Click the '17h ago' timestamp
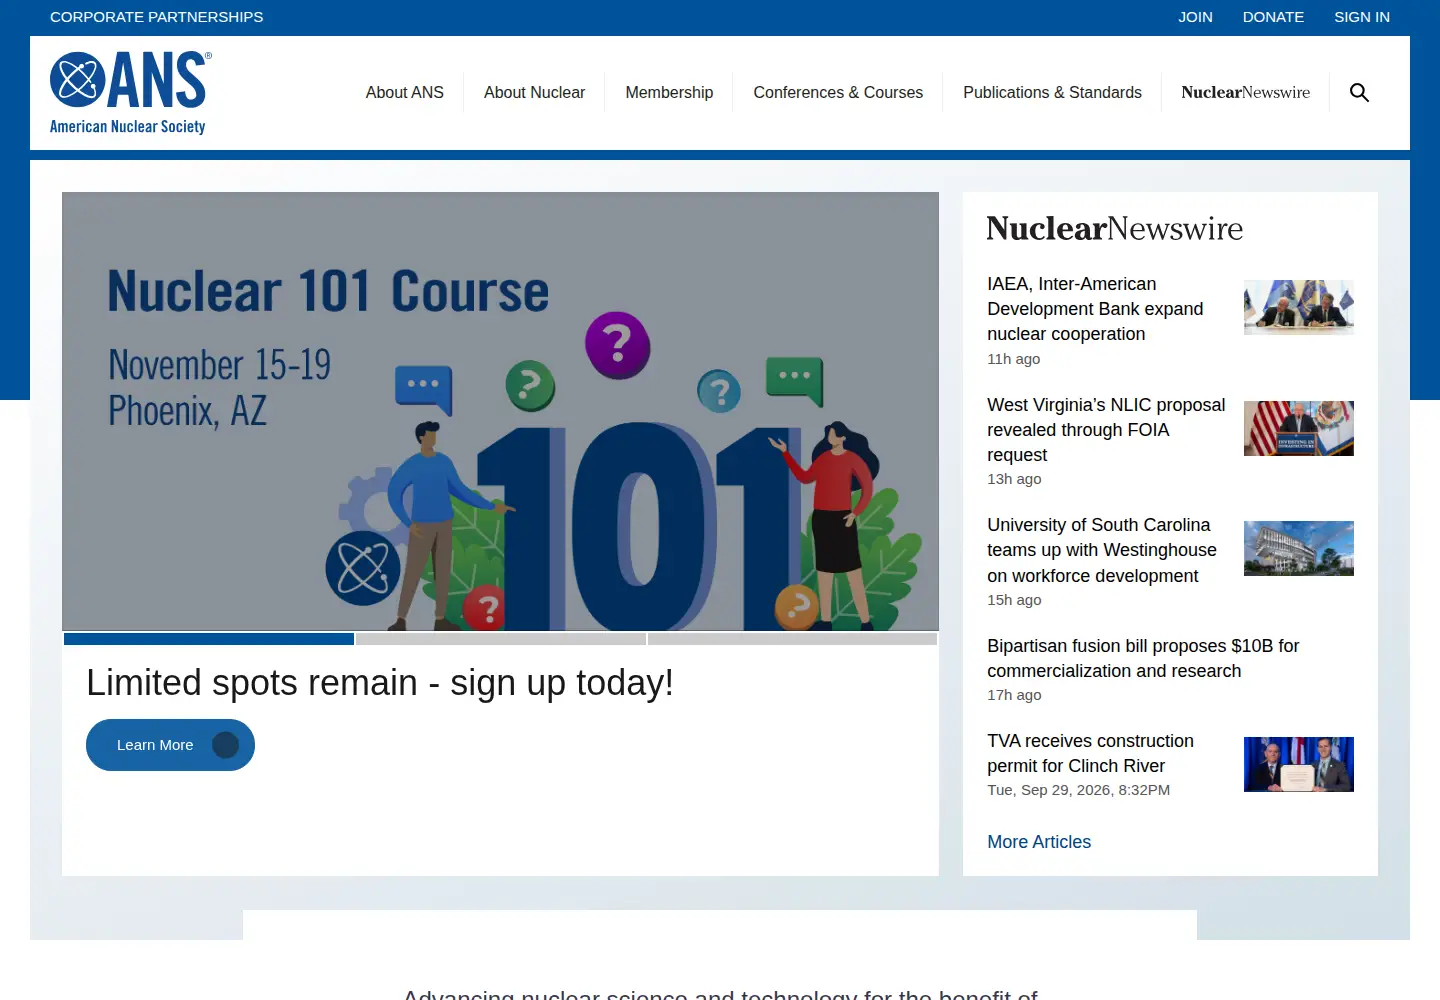 pyautogui.click(x=1014, y=695)
